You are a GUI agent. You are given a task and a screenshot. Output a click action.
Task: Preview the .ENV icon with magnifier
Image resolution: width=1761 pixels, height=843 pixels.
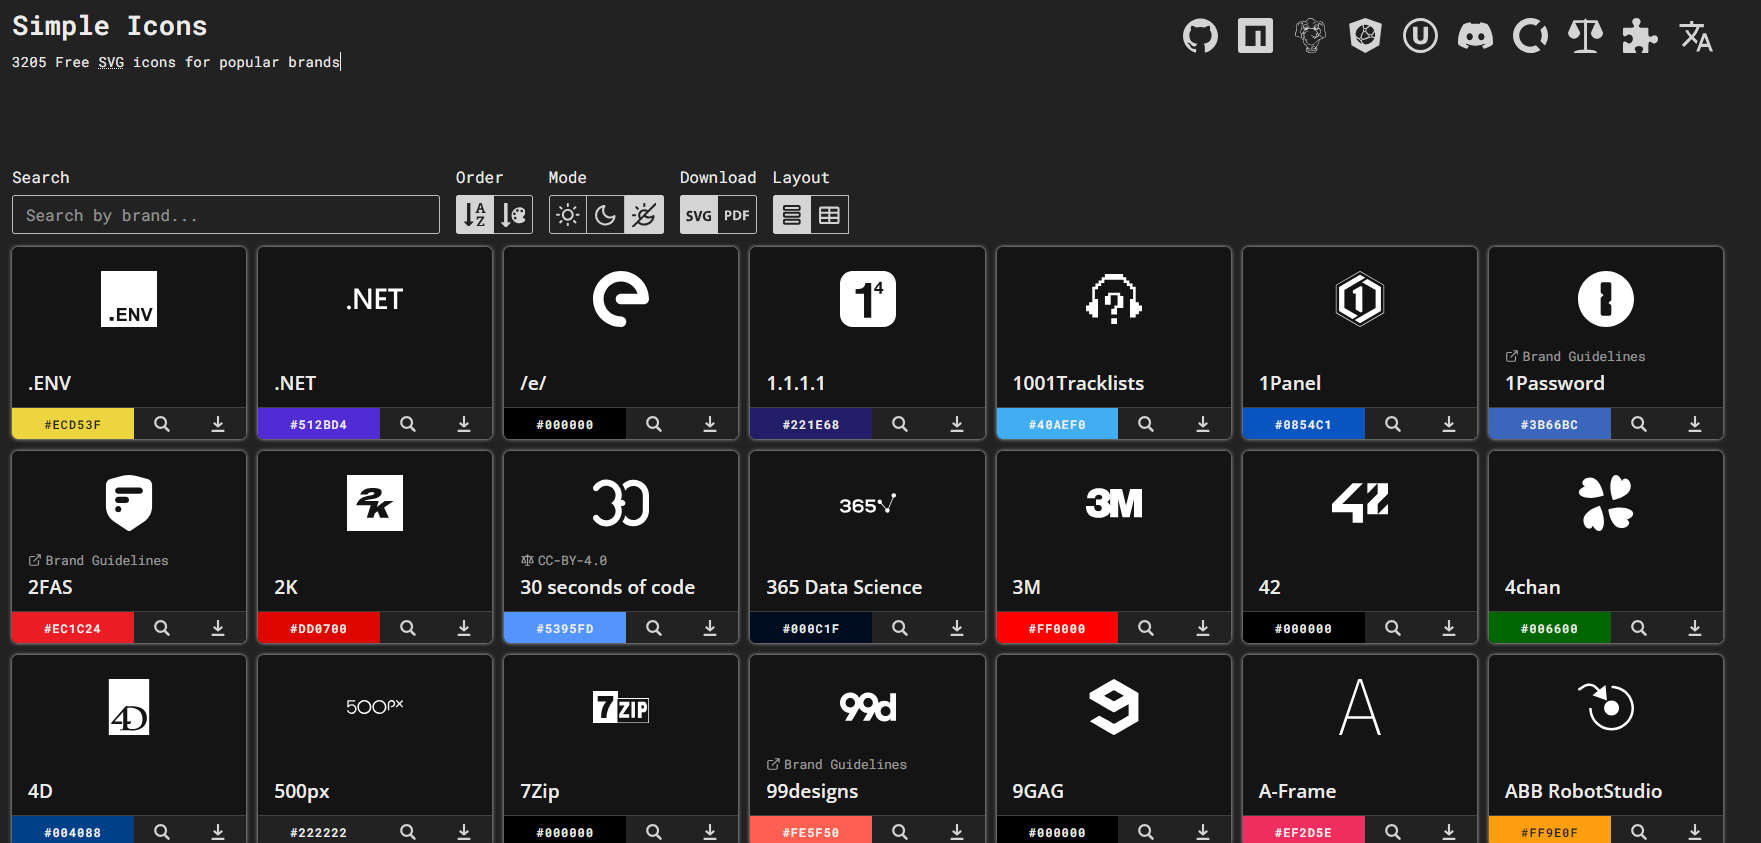(x=162, y=424)
